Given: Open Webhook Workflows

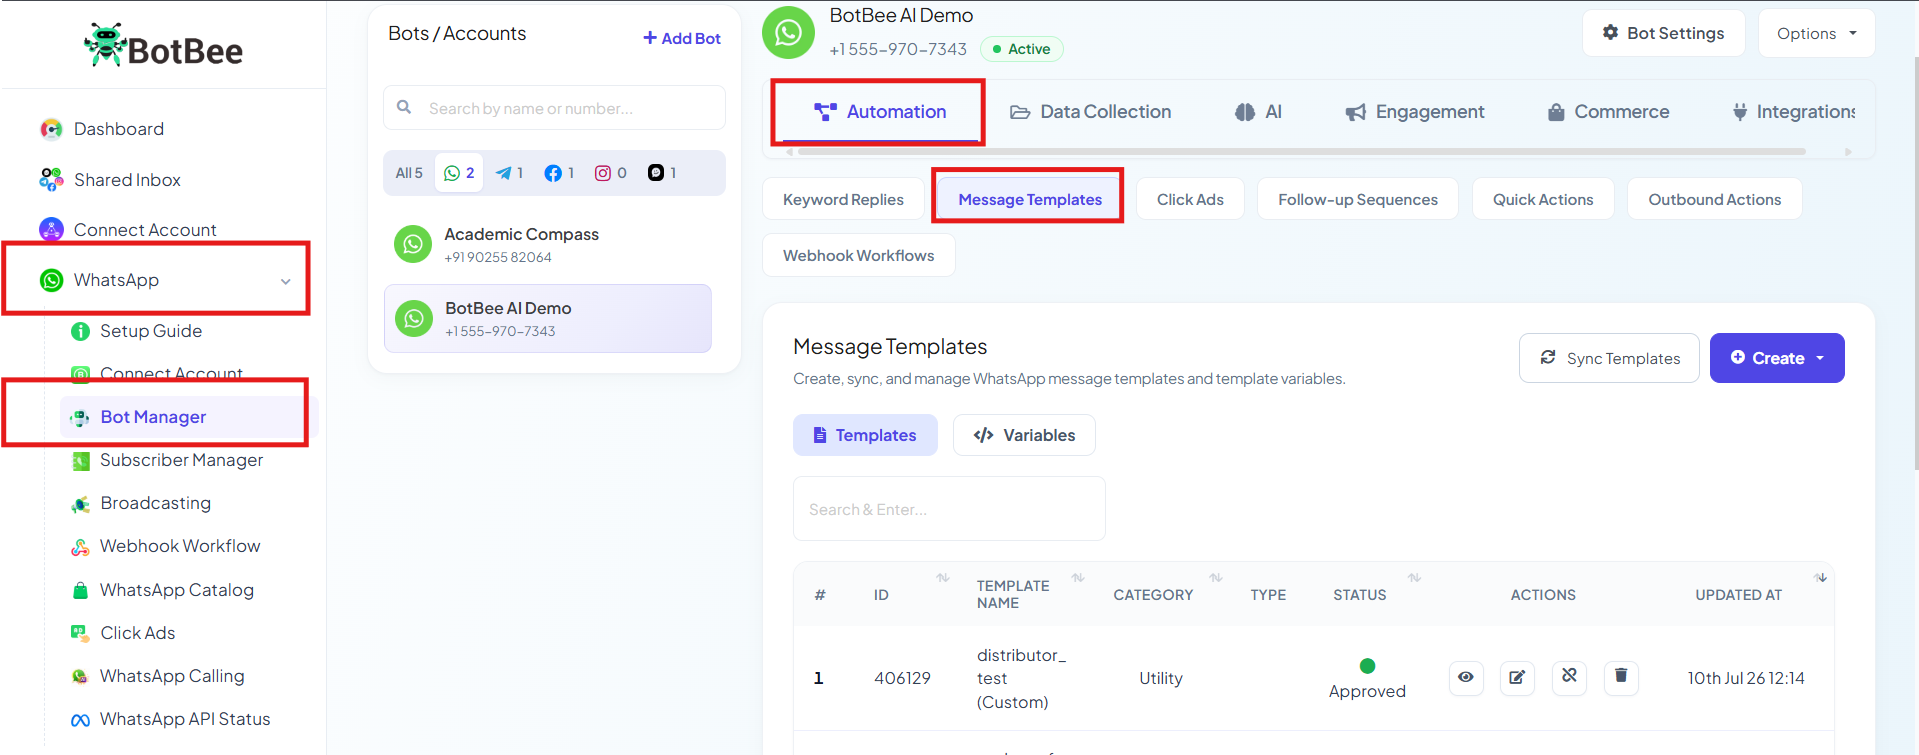Looking at the screenshot, I should tap(858, 255).
